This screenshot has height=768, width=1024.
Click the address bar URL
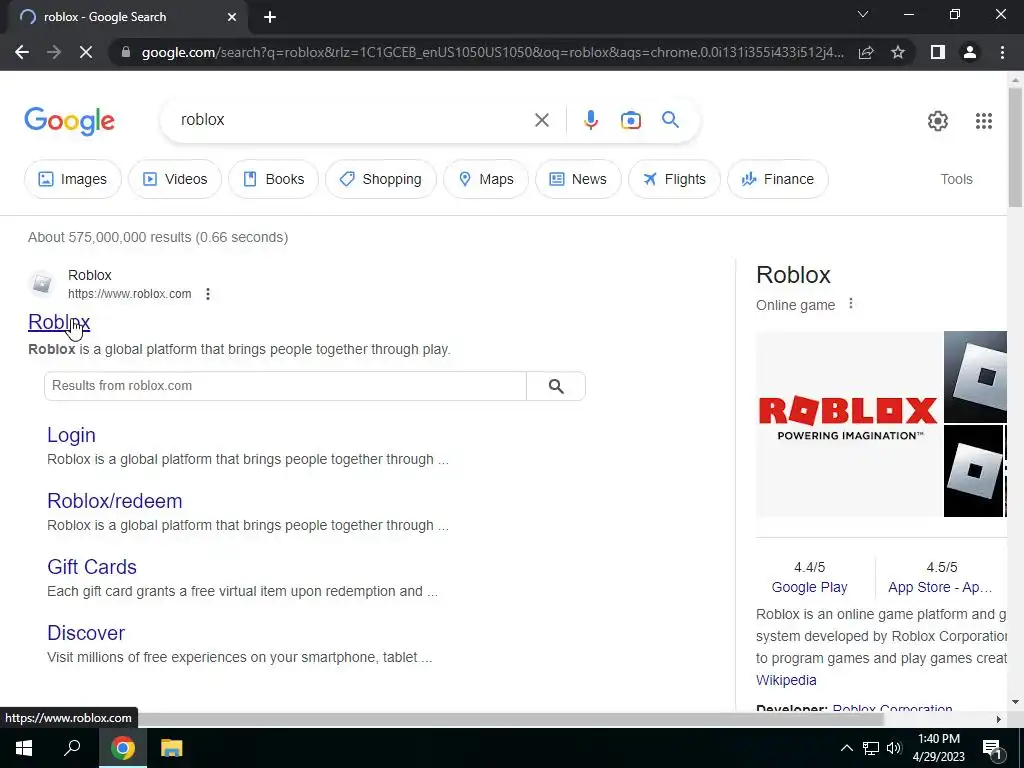click(492, 52)
